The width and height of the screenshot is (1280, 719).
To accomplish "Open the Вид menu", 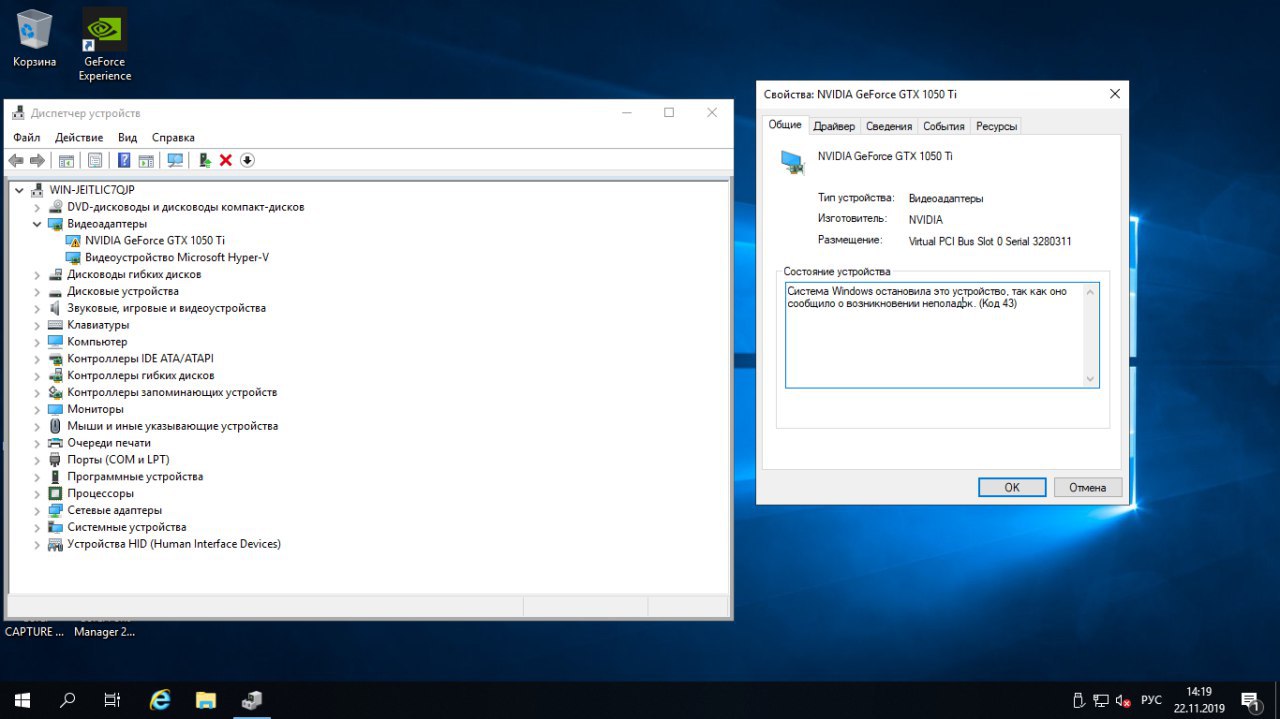I will click(127, 137).
